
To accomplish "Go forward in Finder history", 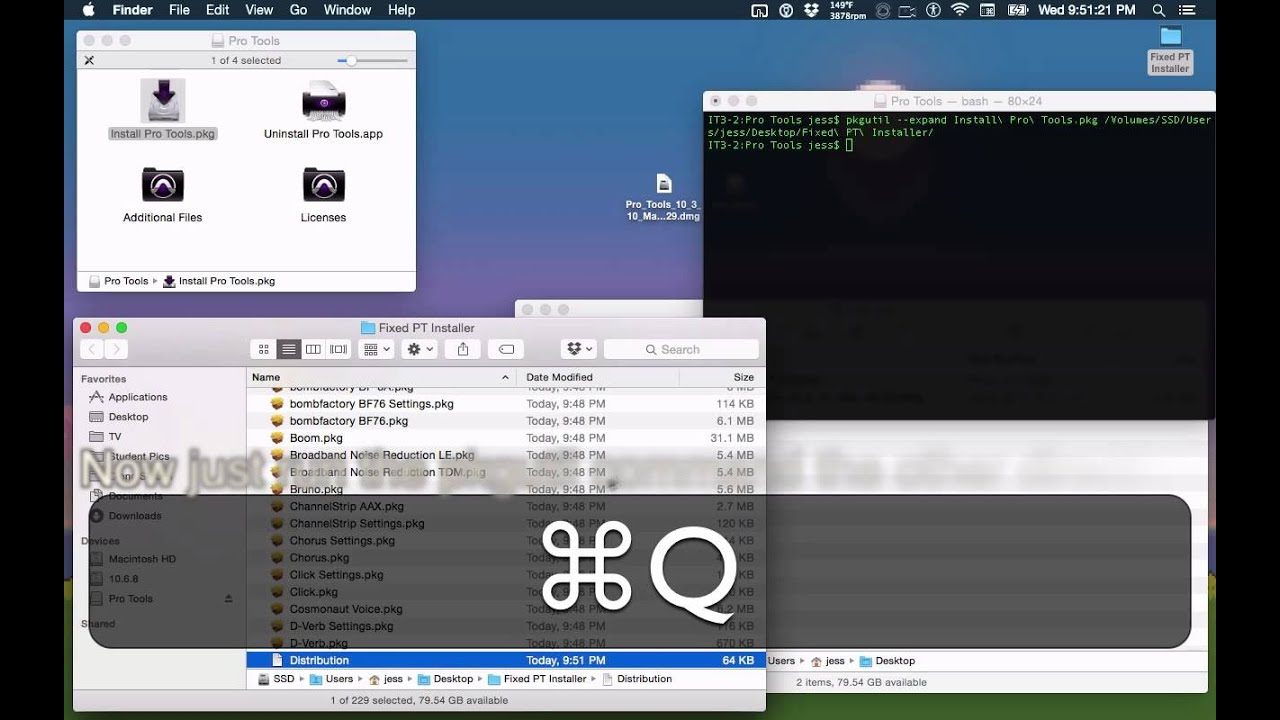I will click(116, 349).
